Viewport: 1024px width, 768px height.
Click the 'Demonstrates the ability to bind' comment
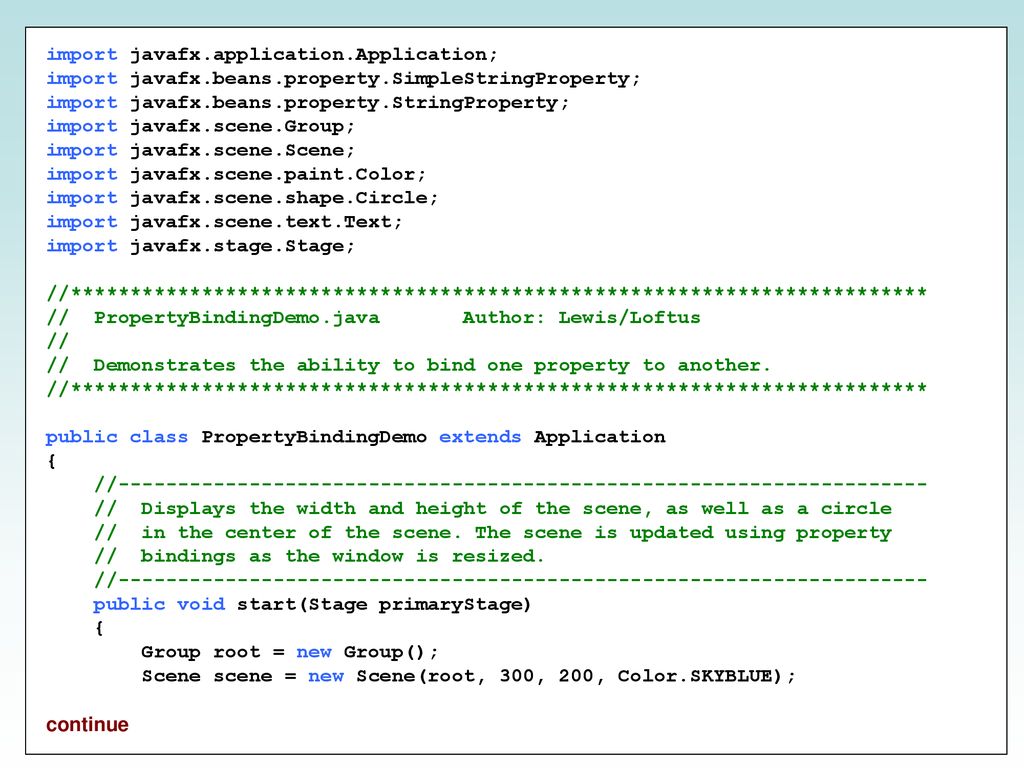[409, 366]
